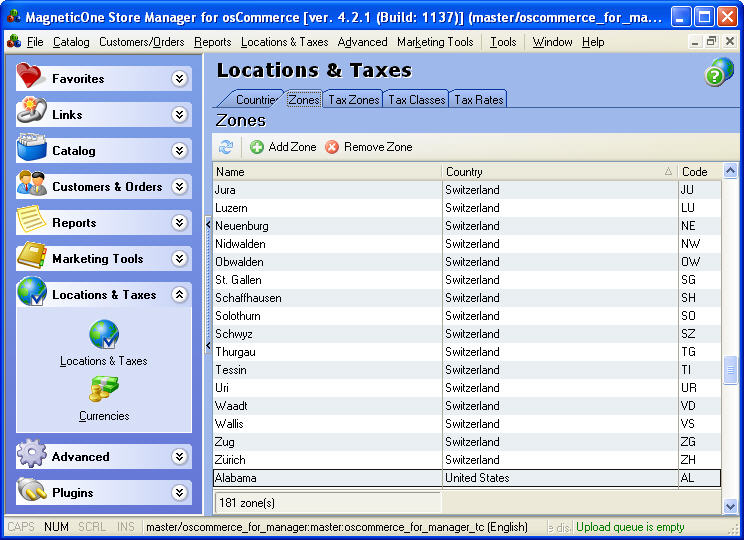
Task: Expand the Marketing Tools panel chevron
Action: pos(179,259)
